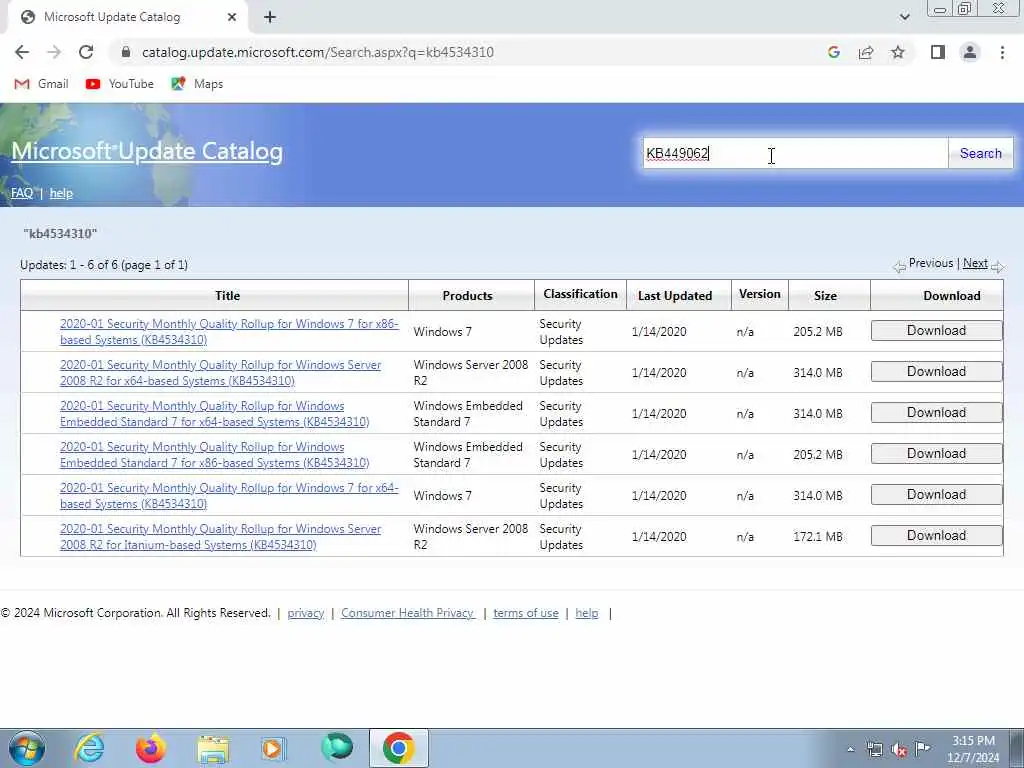The height and width of the screenshot is (768, 1024).
Task: Open Windows 7 x64 rollup update link
Action: tap(229, 496)
